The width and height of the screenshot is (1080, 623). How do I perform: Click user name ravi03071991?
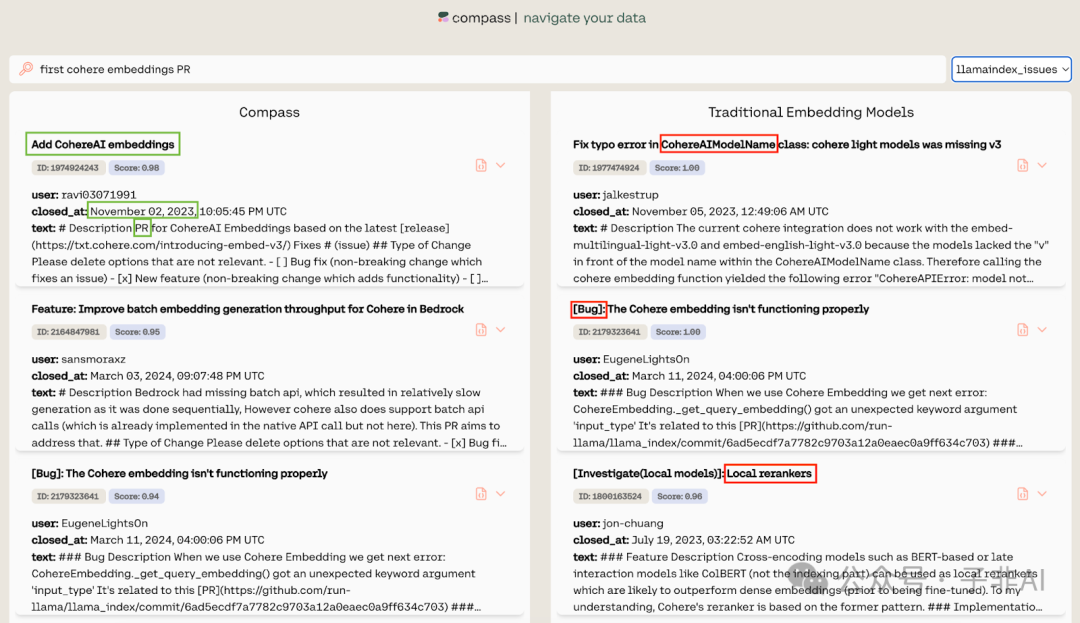[x=98, y=195]
